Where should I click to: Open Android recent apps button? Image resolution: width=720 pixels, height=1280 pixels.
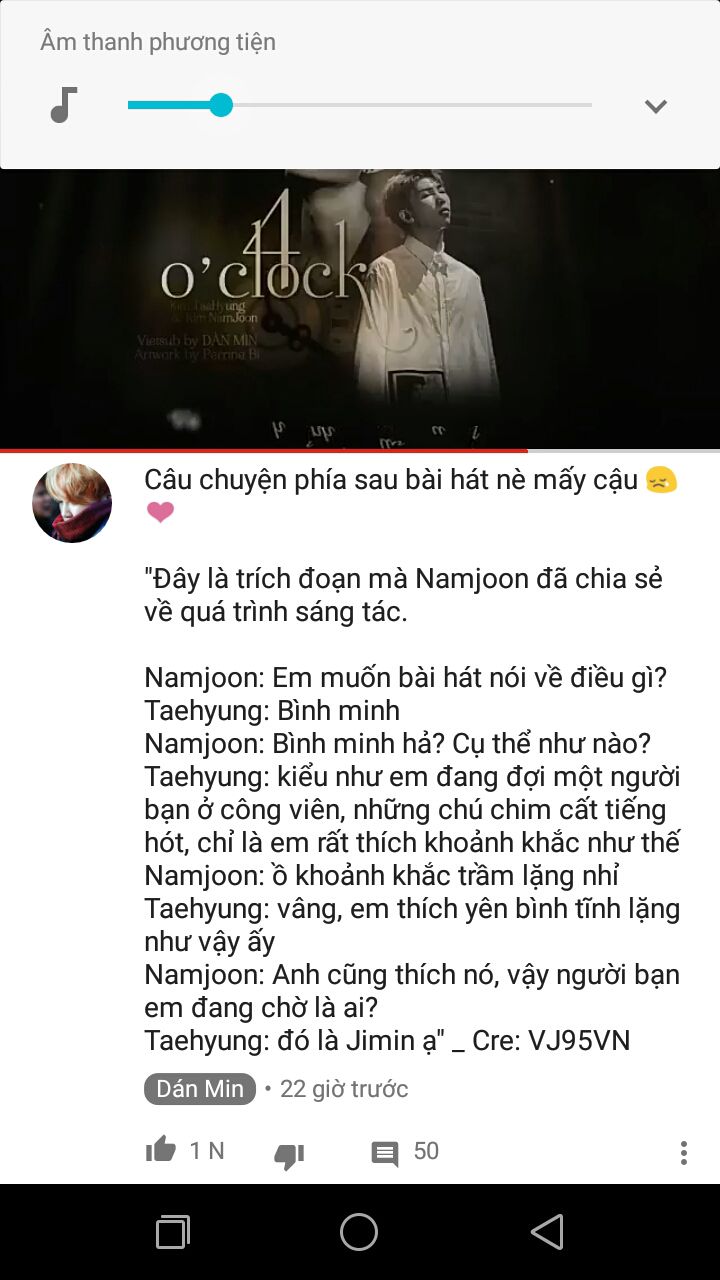[x=173, y=1232]
